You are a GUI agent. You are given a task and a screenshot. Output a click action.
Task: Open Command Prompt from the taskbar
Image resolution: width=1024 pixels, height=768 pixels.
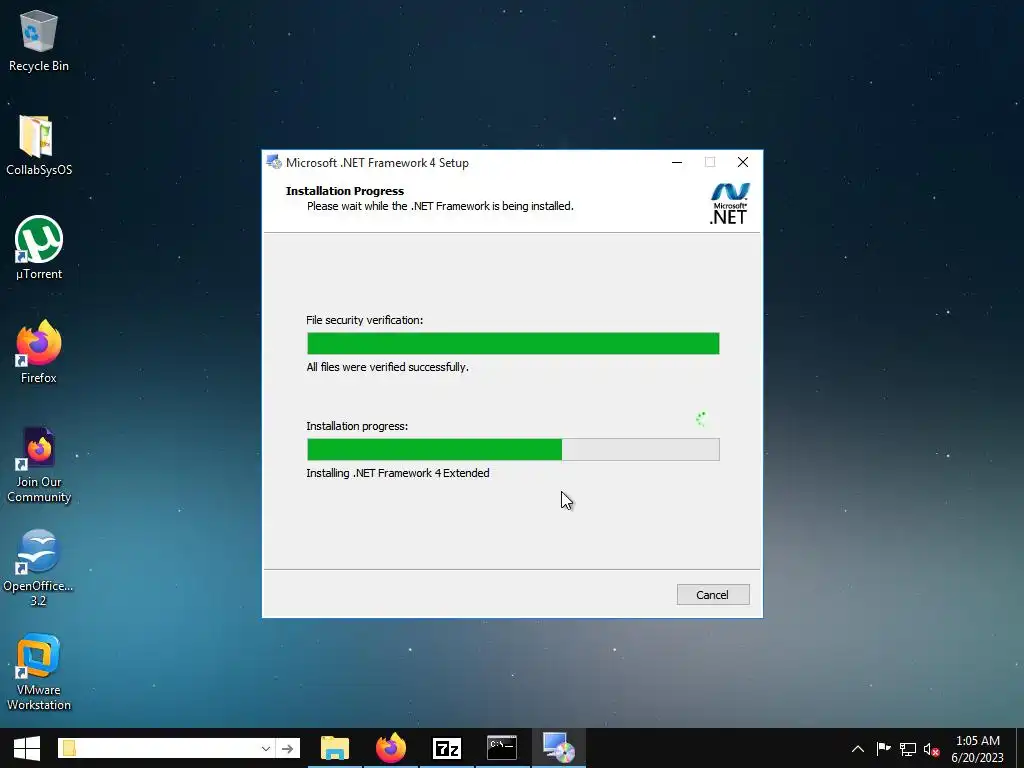502,748
